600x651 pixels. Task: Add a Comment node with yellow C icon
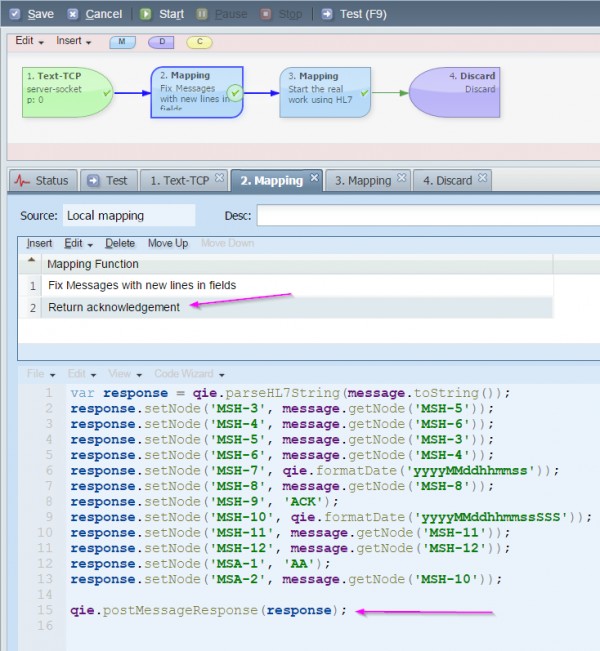click(199, 41)
